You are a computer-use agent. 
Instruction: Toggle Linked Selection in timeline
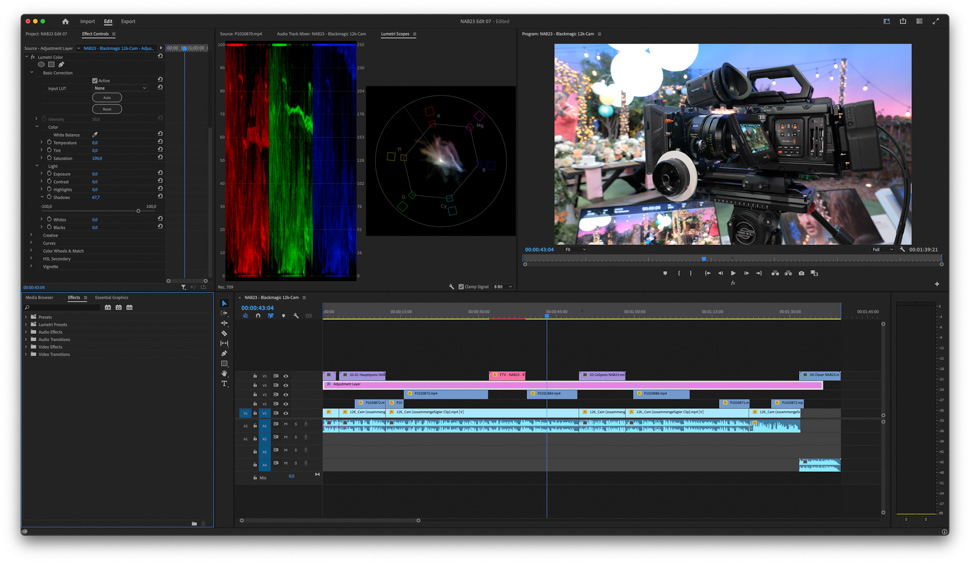270,316
